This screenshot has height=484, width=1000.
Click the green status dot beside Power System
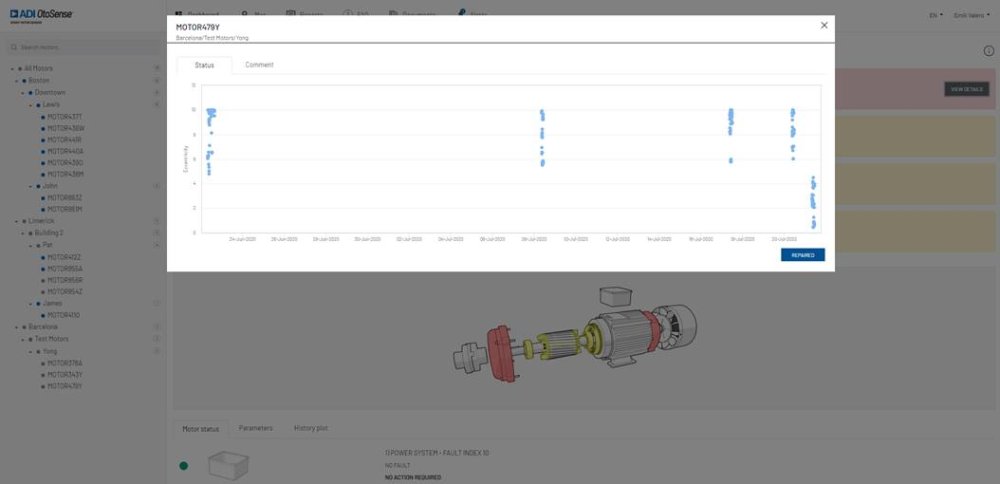[184, 466]
